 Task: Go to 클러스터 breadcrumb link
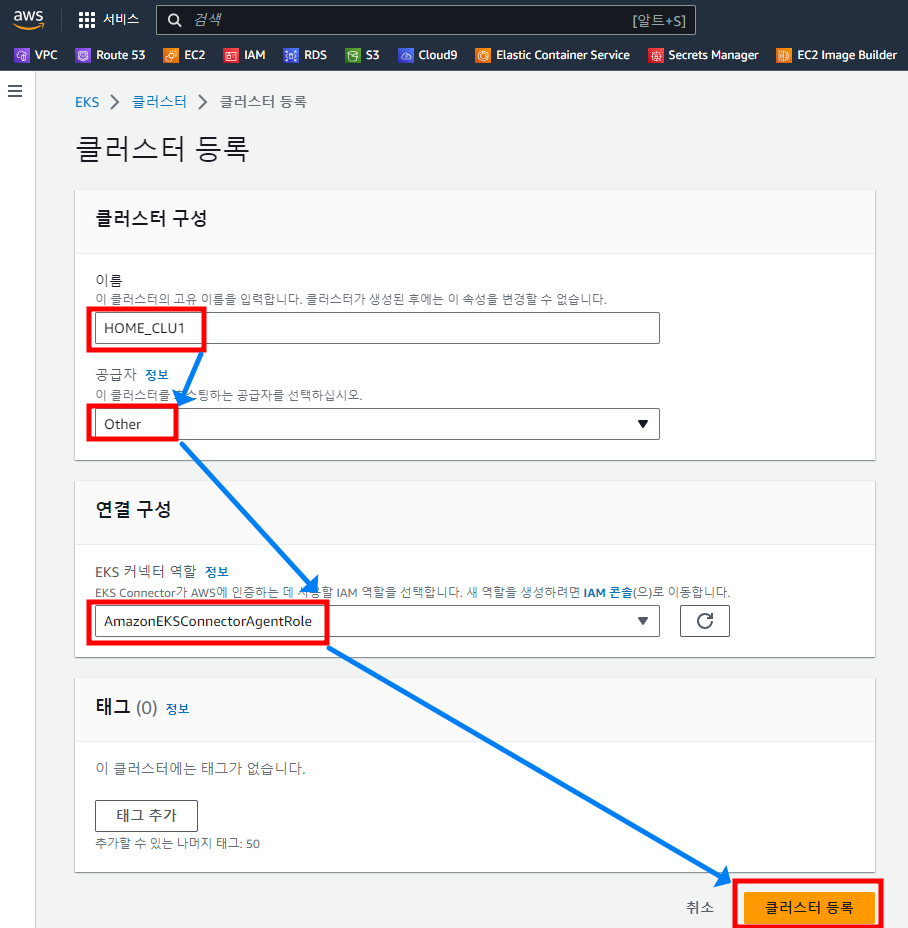point(159,102)
